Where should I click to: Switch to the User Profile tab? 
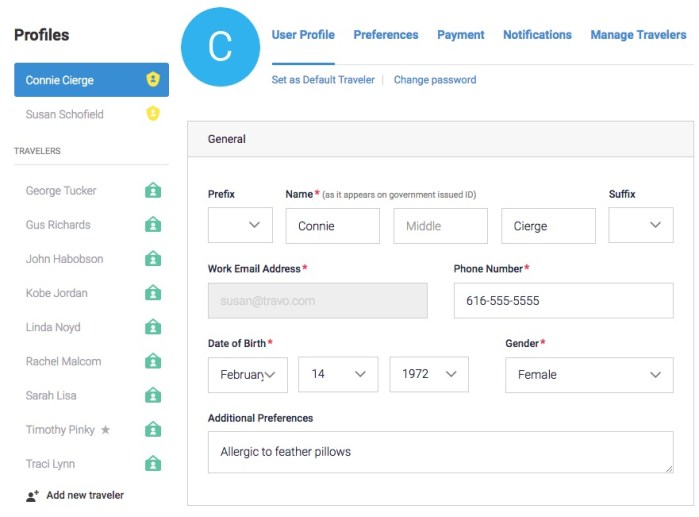pos(303,35)
